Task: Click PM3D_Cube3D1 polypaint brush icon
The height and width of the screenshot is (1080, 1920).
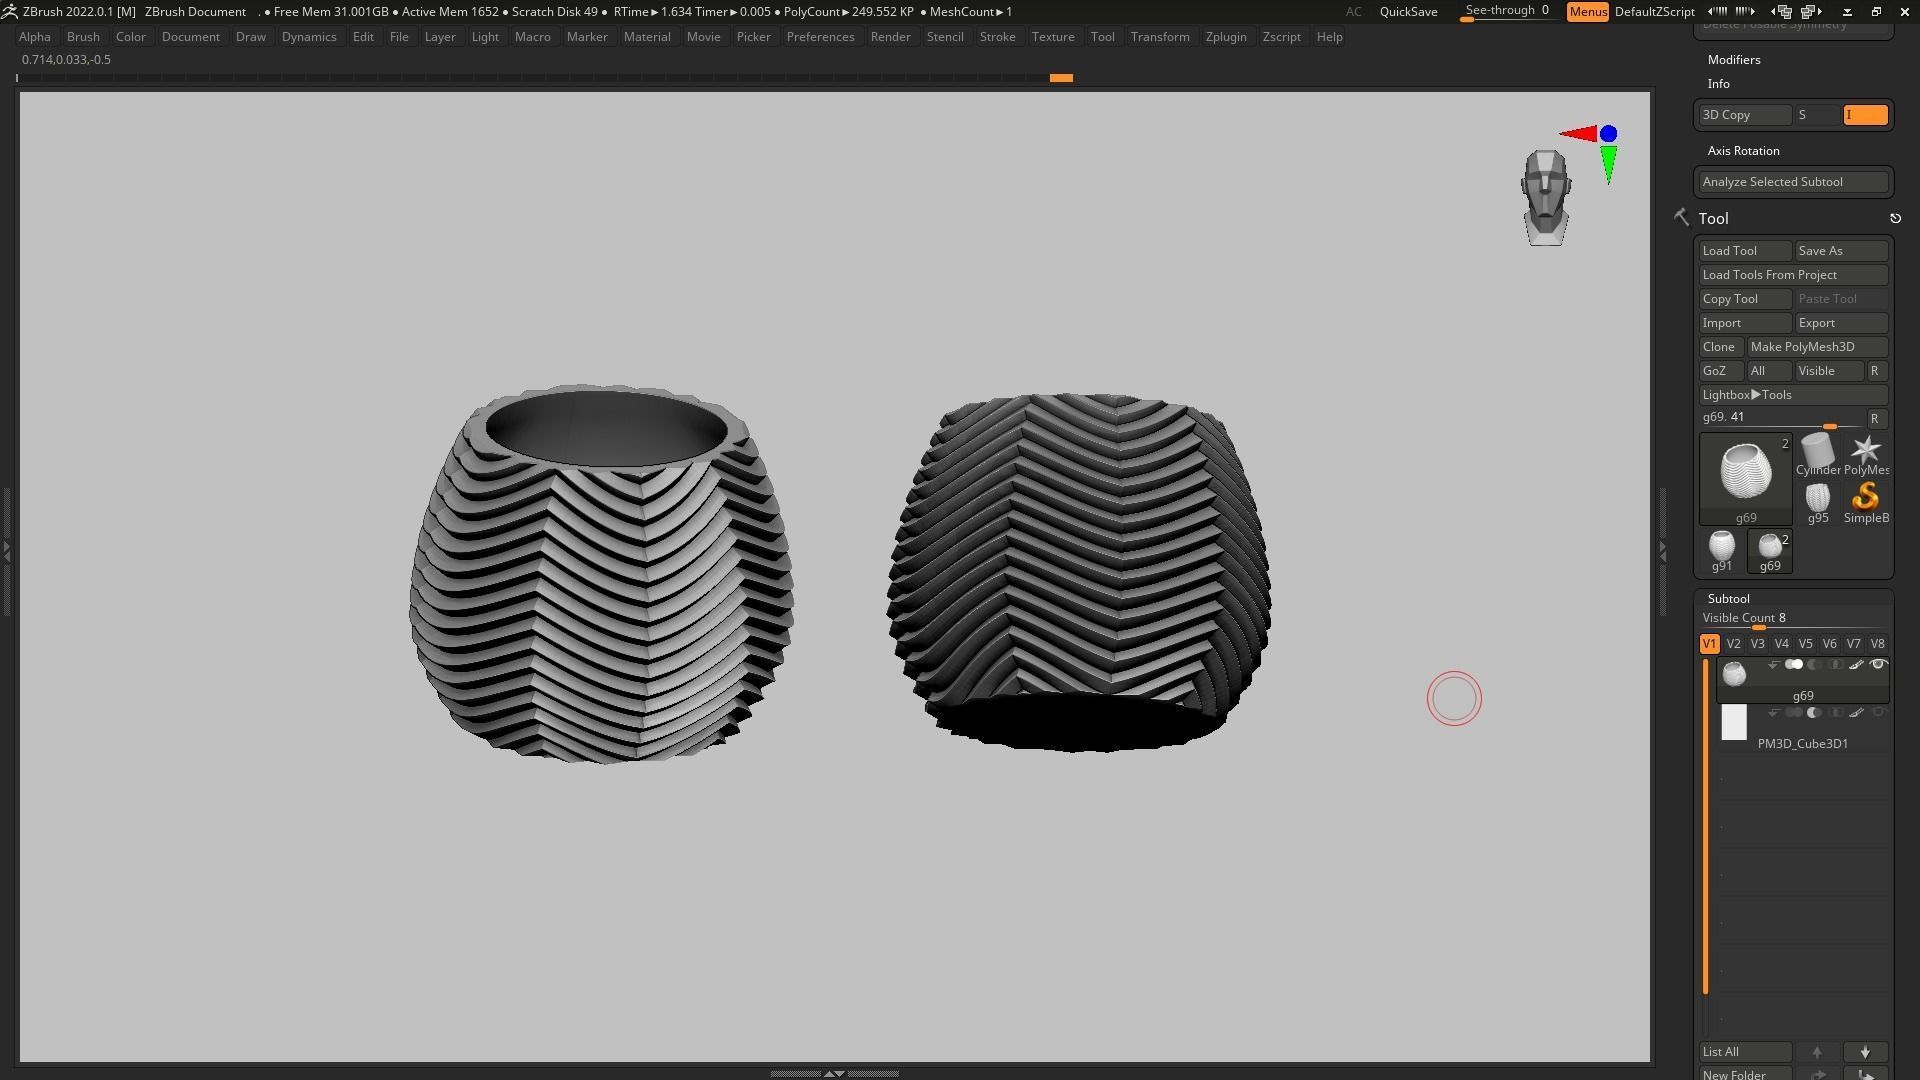Action: click(x=1856, y=713)
